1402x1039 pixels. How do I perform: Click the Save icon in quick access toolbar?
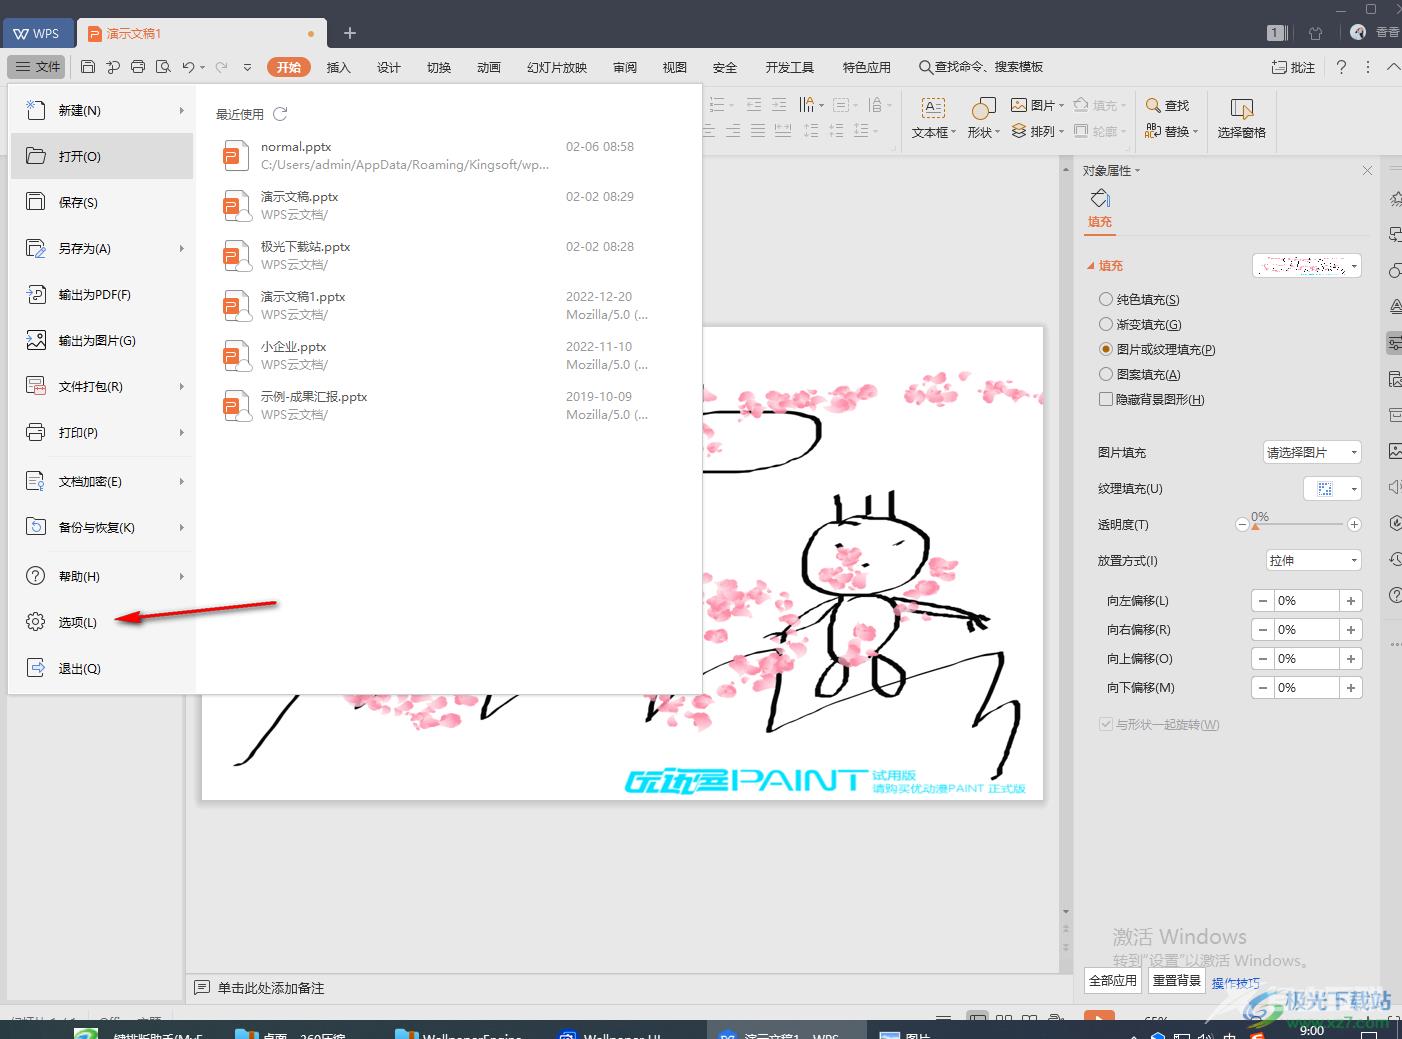(88, 67)
